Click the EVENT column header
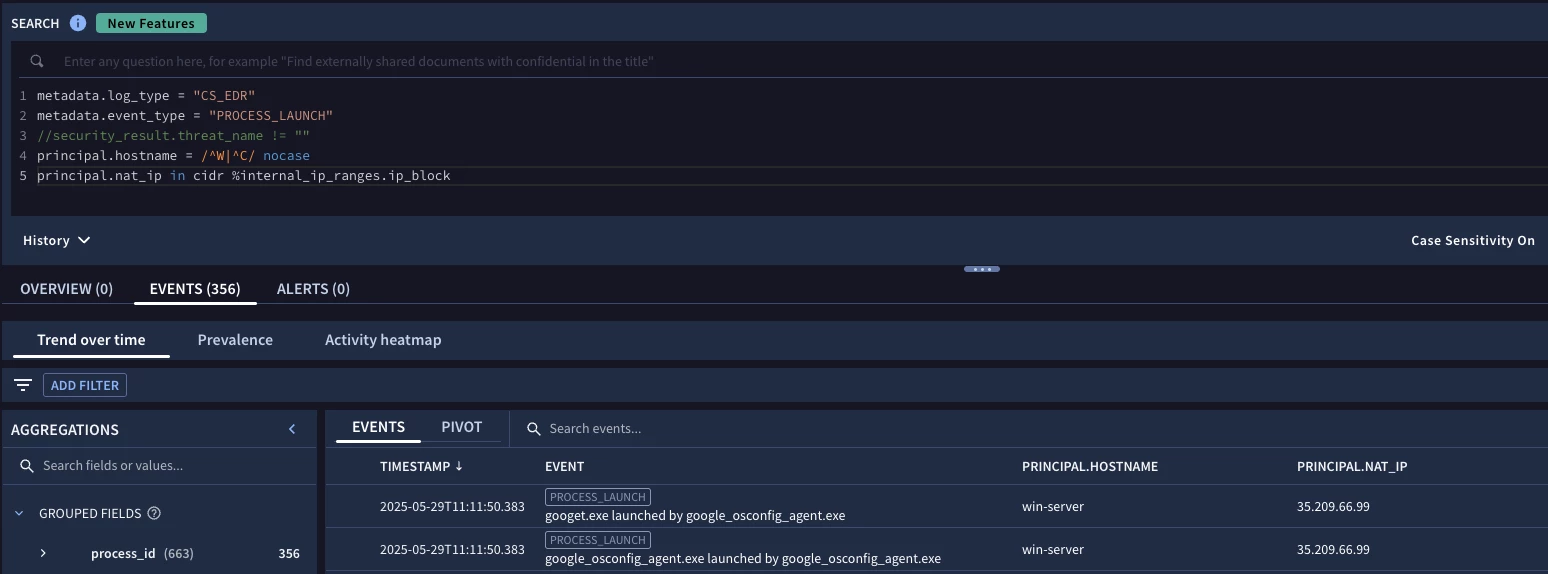Image resolution: width=1548 pixels, height=574 pixels. pyautogui.click(x=564, y=466)
